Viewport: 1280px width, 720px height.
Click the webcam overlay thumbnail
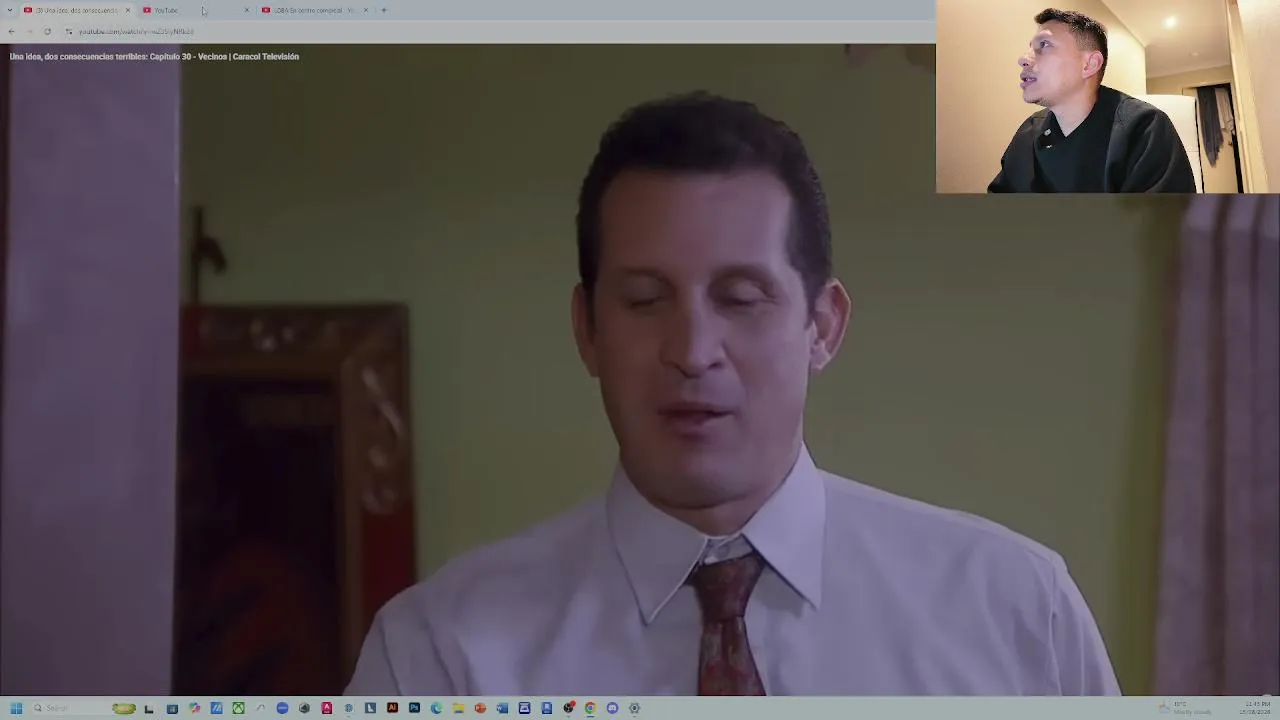(x=1108, y=96)
